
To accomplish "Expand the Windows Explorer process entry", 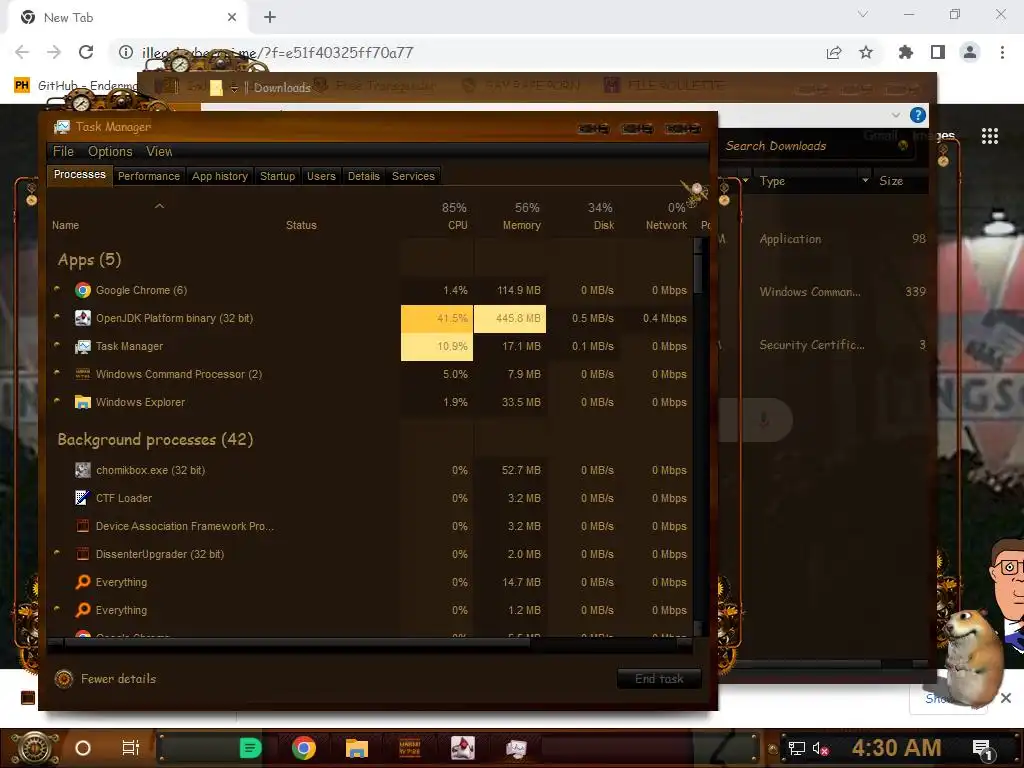I will point(57,400).
